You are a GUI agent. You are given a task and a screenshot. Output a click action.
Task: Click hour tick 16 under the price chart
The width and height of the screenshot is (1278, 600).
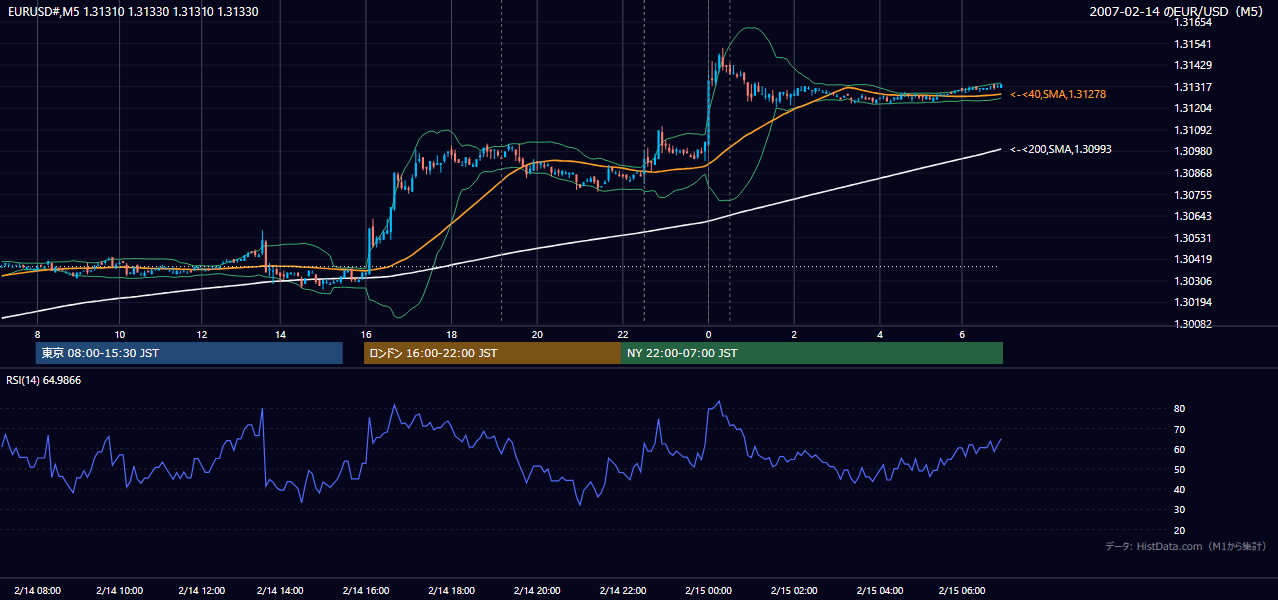366,334
